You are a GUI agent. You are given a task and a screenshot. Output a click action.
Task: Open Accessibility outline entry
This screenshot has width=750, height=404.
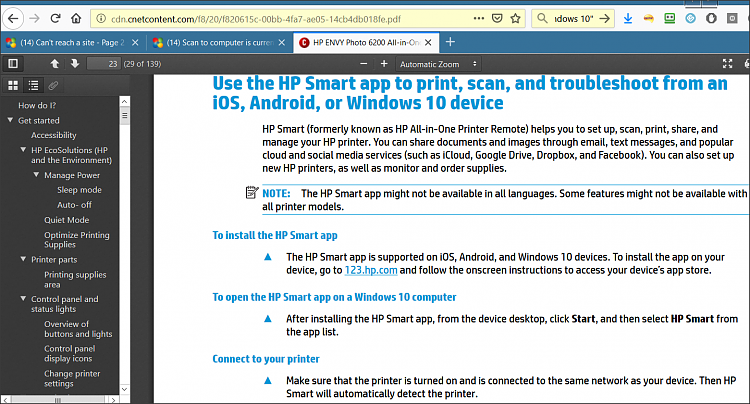54,135
